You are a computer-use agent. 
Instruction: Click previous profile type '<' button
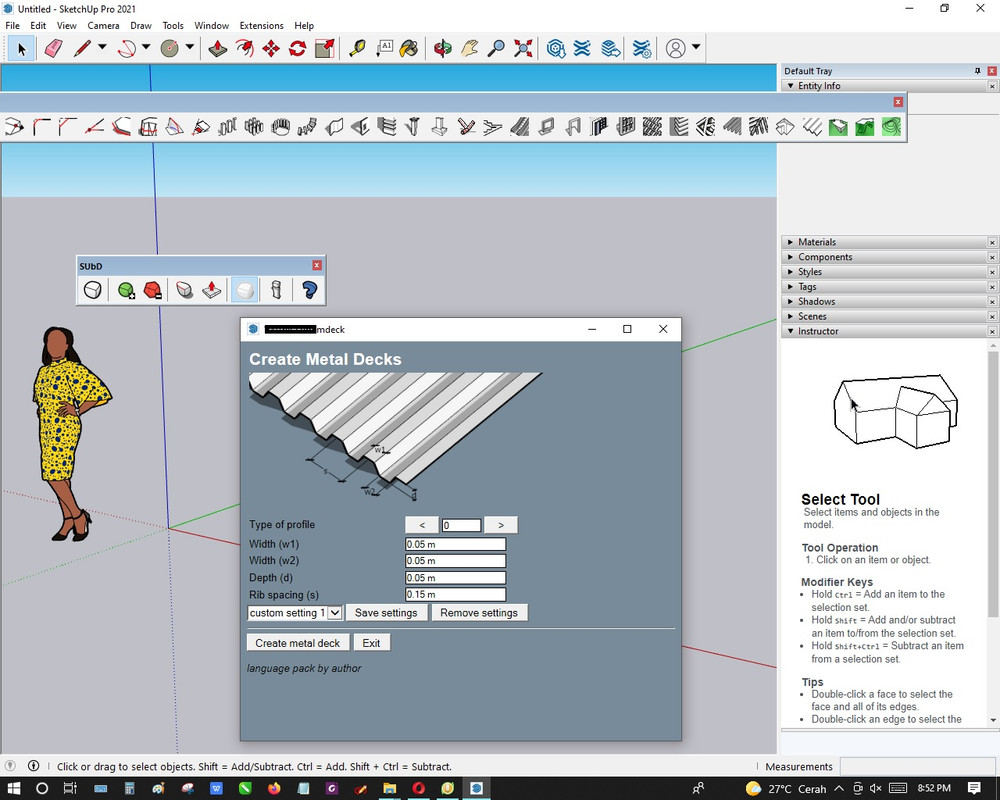422,525
